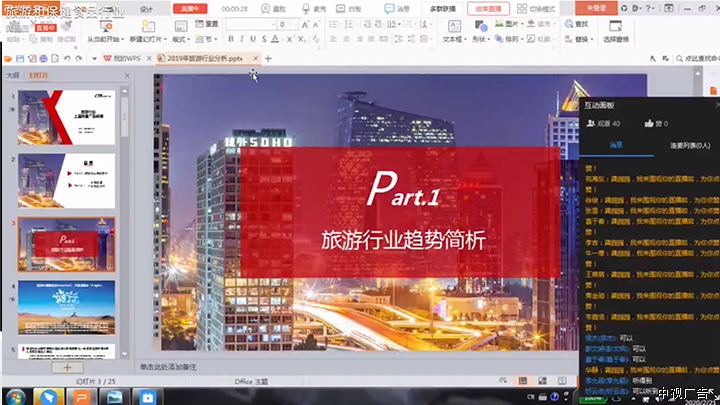Open the 从当前开始 dropdown arrow
This screenshot has width=720, height=405.
pos(123,39)
